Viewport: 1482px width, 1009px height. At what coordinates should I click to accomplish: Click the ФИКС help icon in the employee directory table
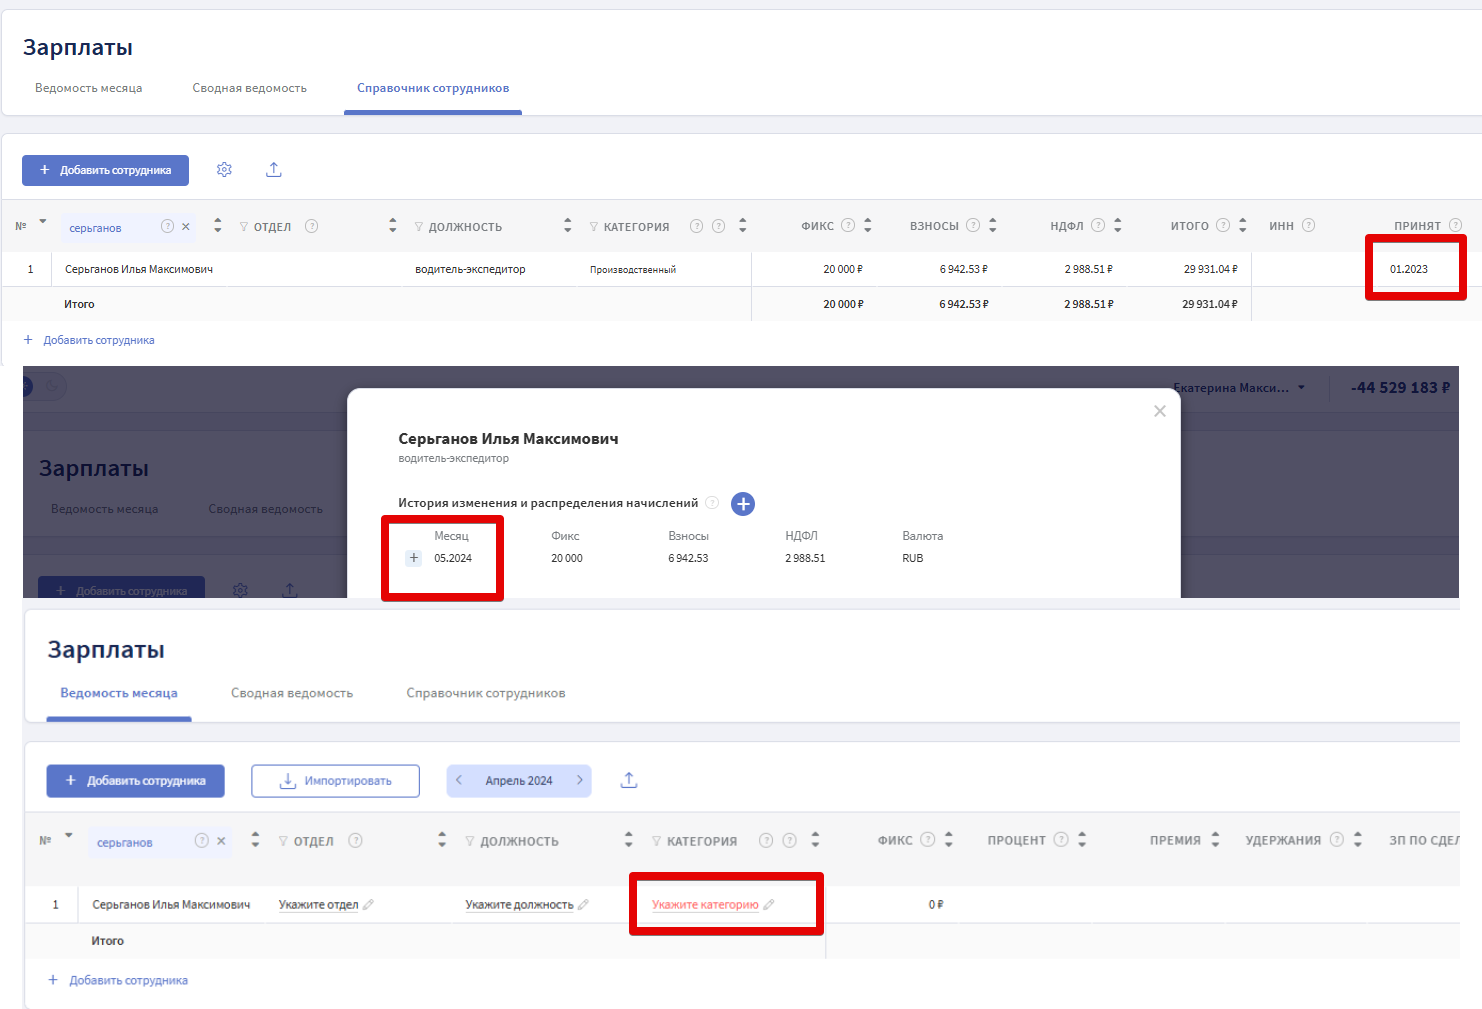click(848, 225)
